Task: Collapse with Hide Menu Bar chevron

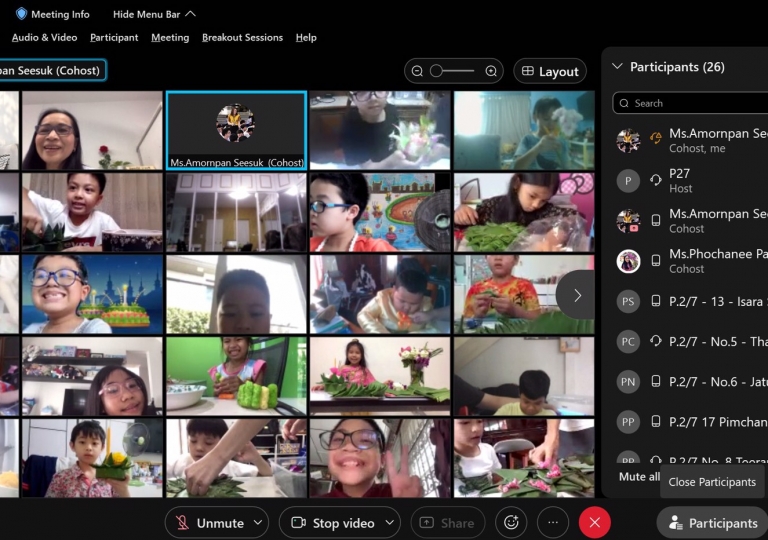Action: [x=191, y=14]
